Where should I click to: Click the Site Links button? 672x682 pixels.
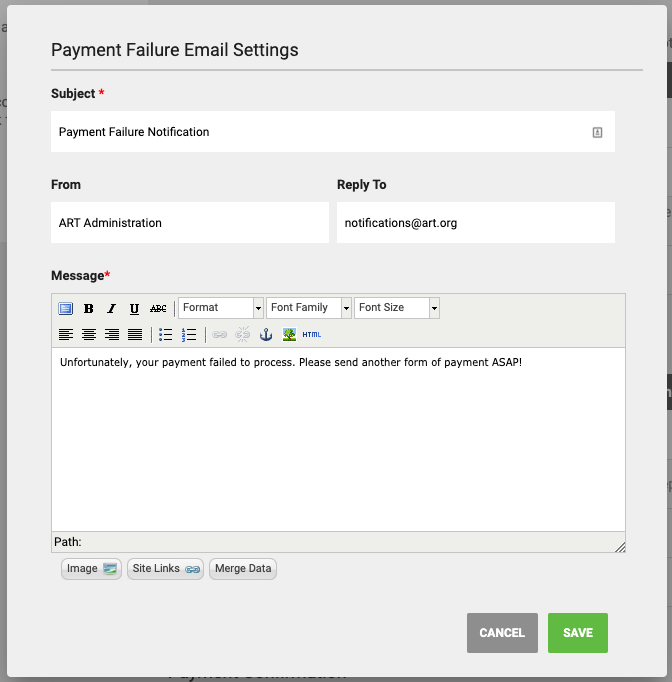pos(165,569)
